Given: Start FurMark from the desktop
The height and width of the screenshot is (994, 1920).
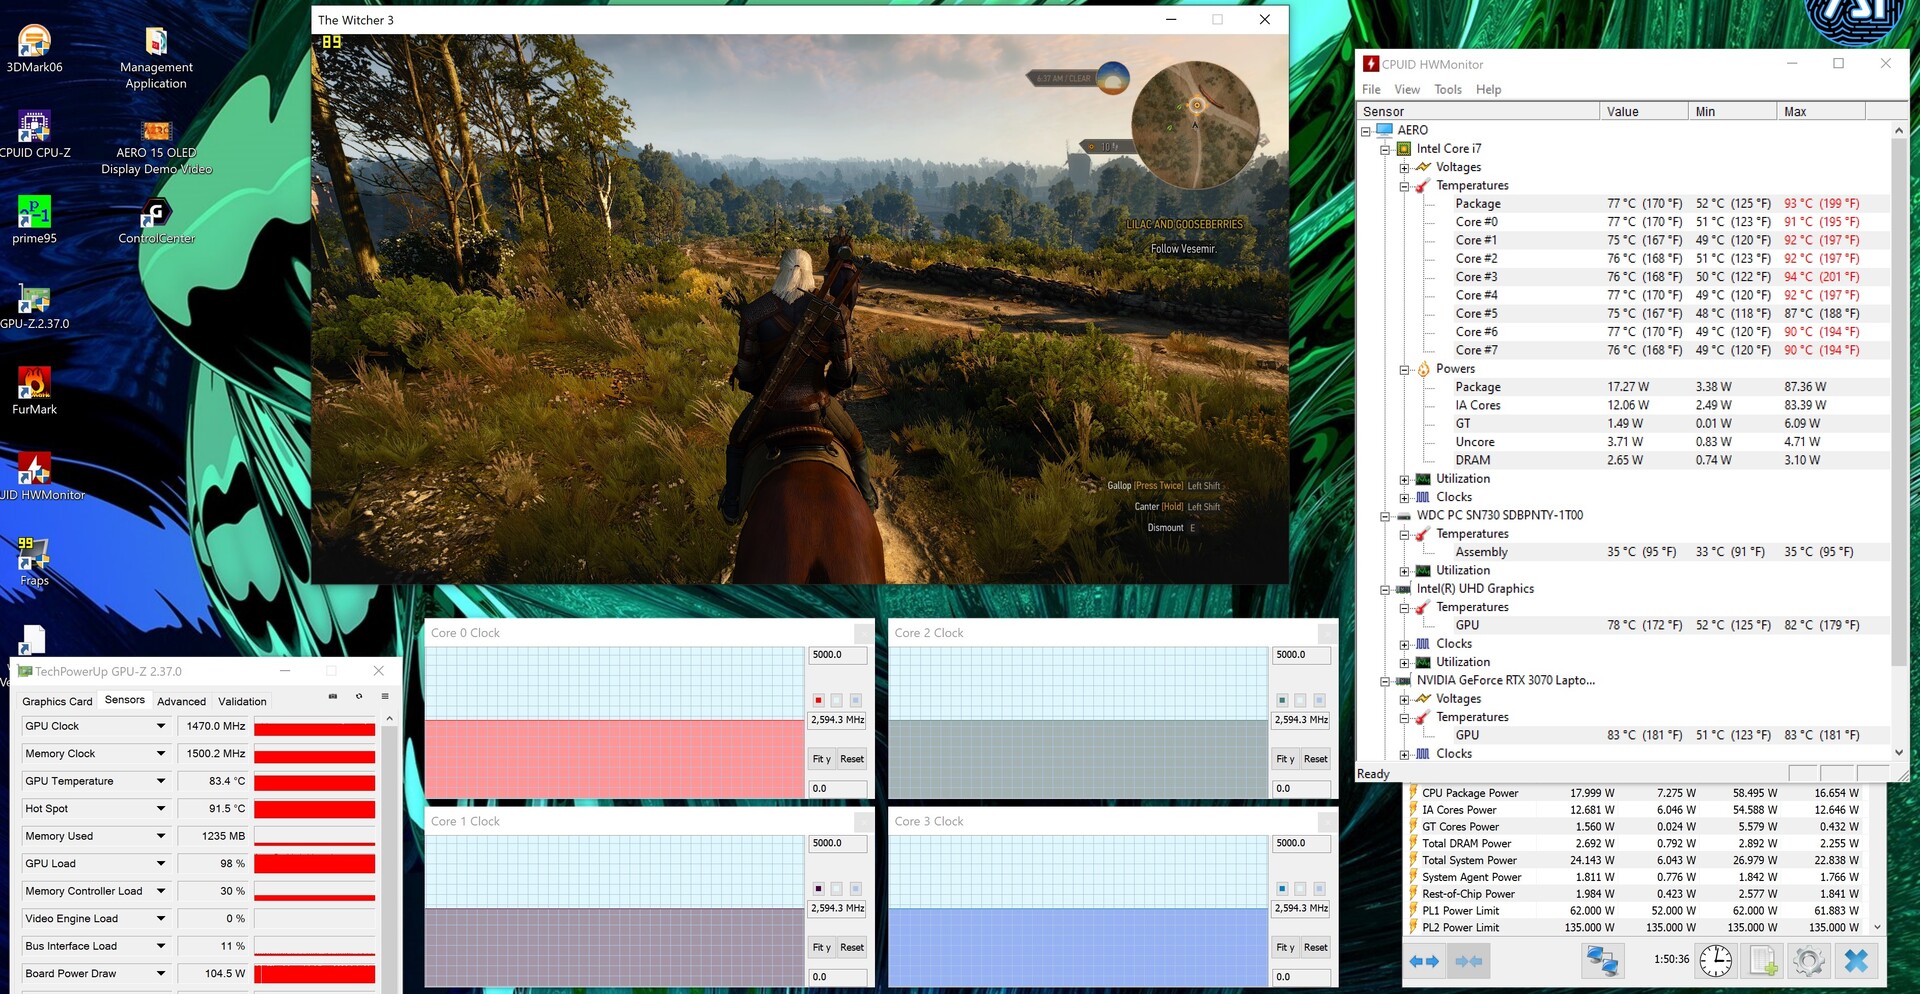Looking at the screenshot, I should [34, 391].
